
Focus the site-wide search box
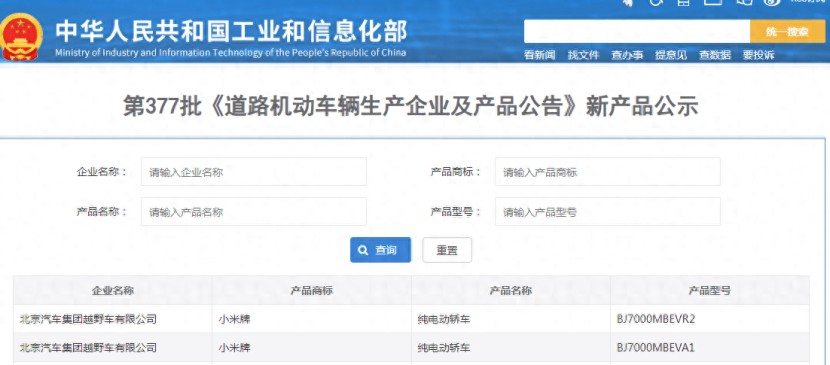[637, 31]
